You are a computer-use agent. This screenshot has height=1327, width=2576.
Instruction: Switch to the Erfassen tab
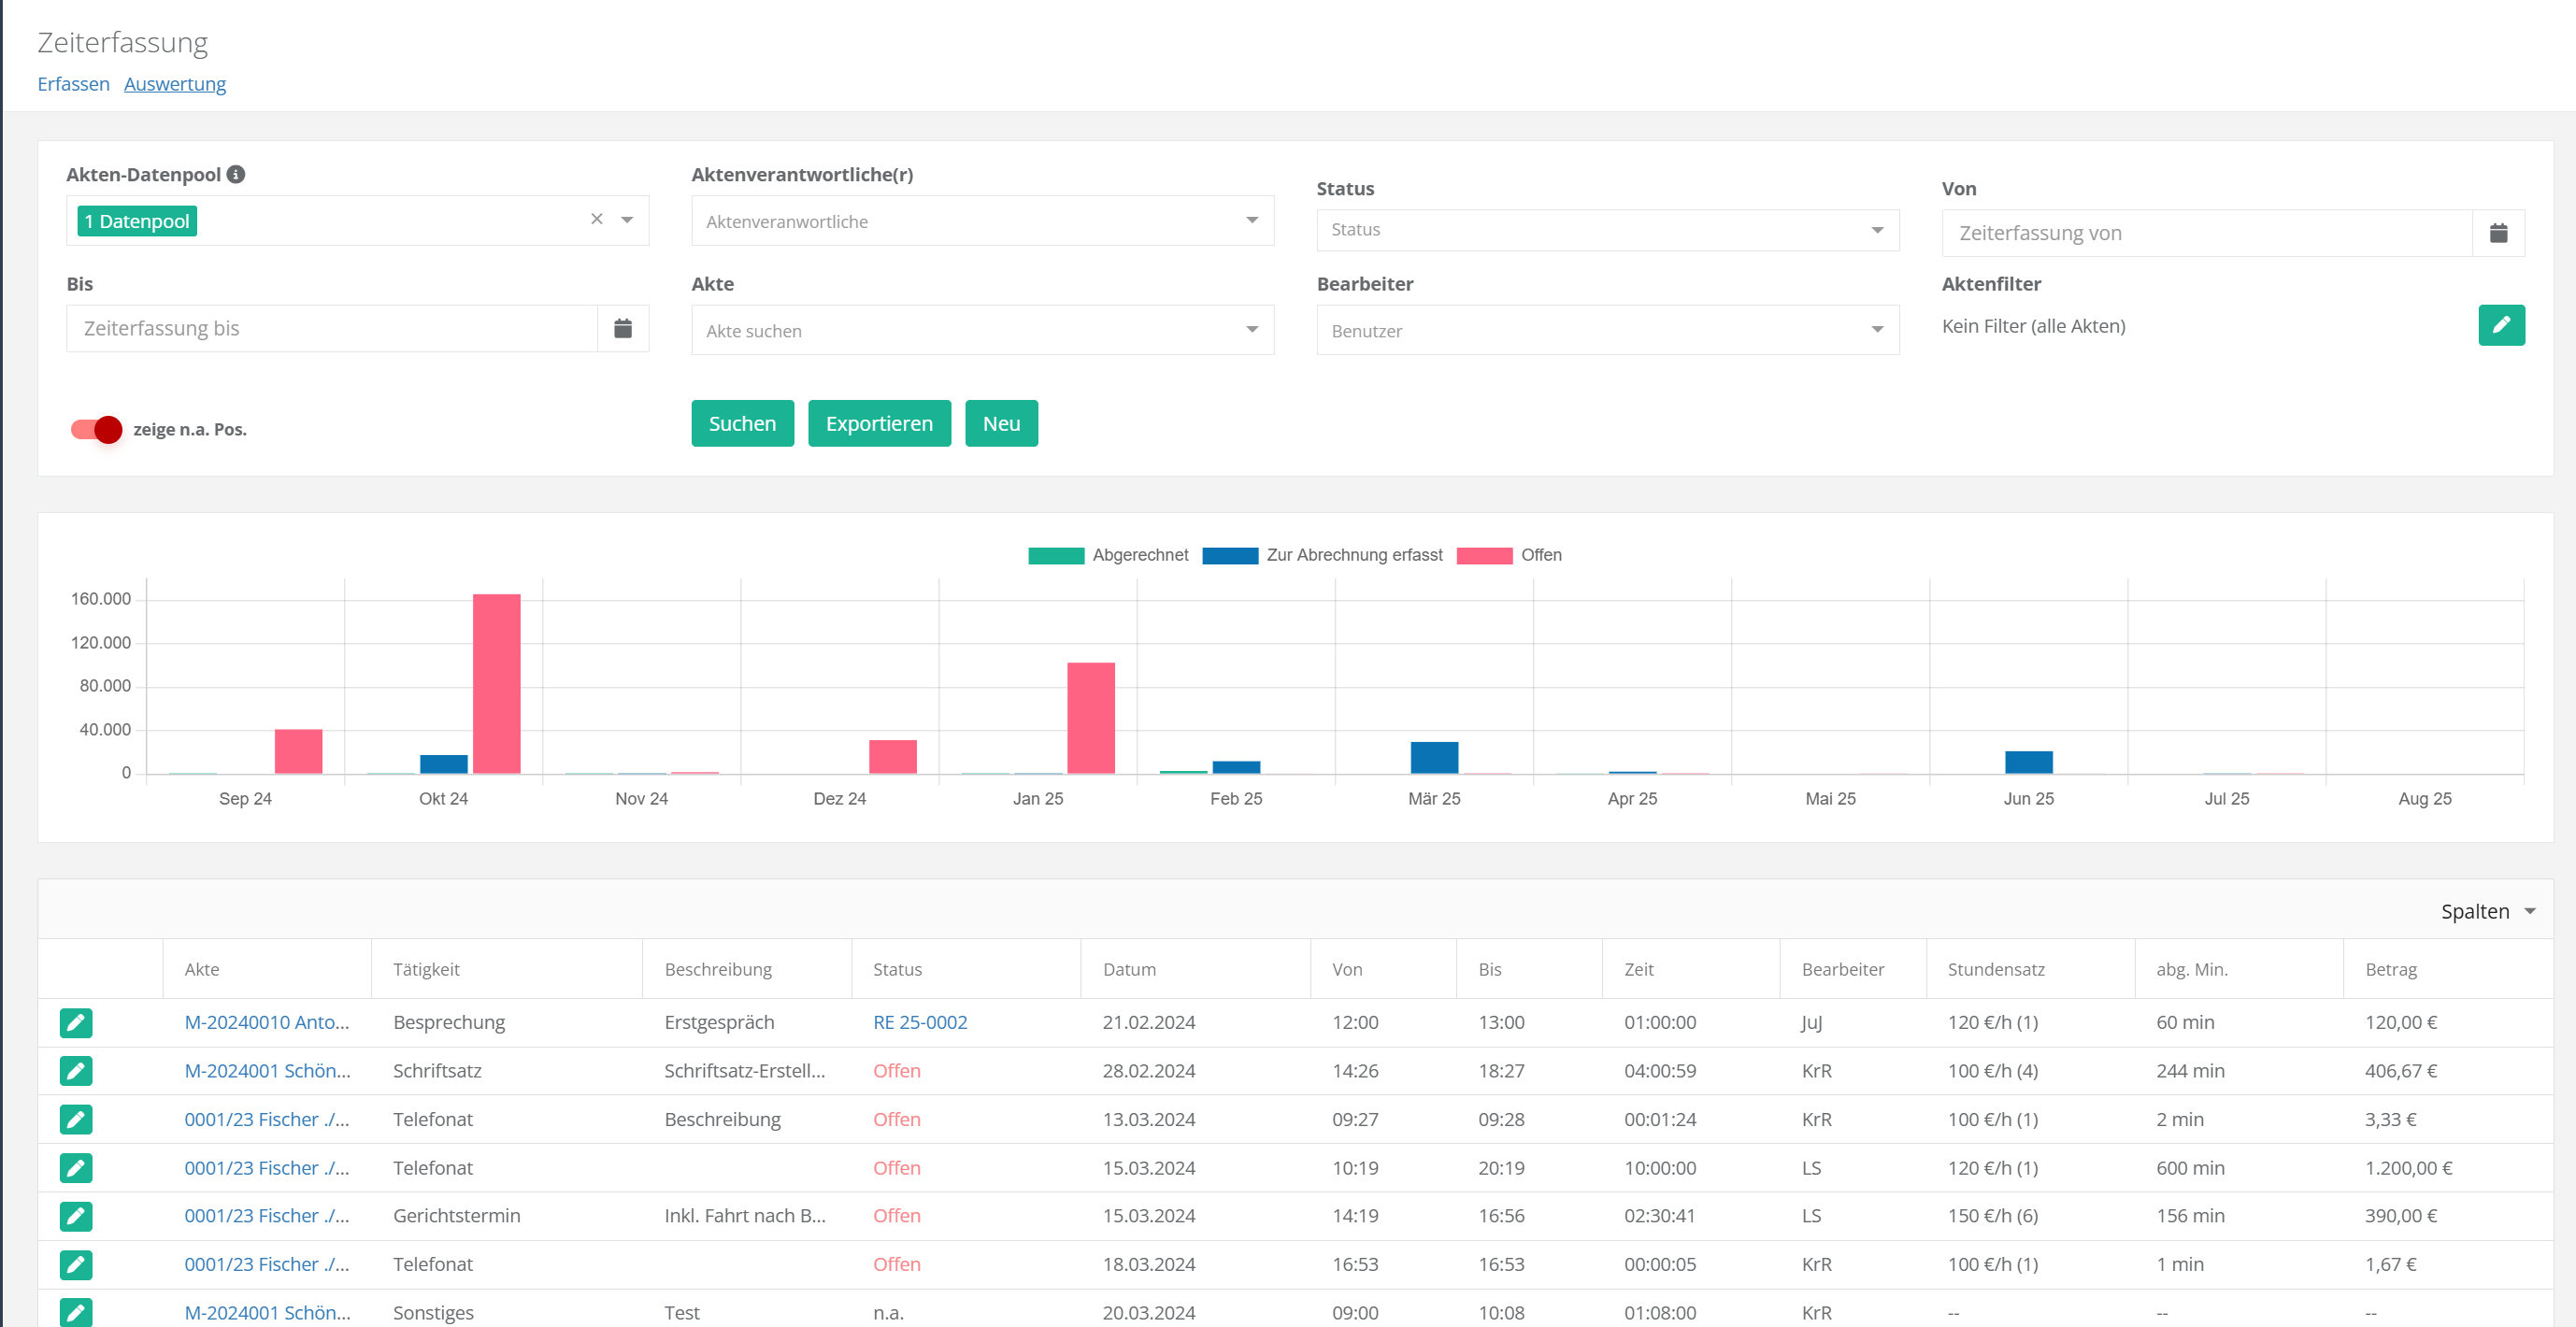point(73,84)
